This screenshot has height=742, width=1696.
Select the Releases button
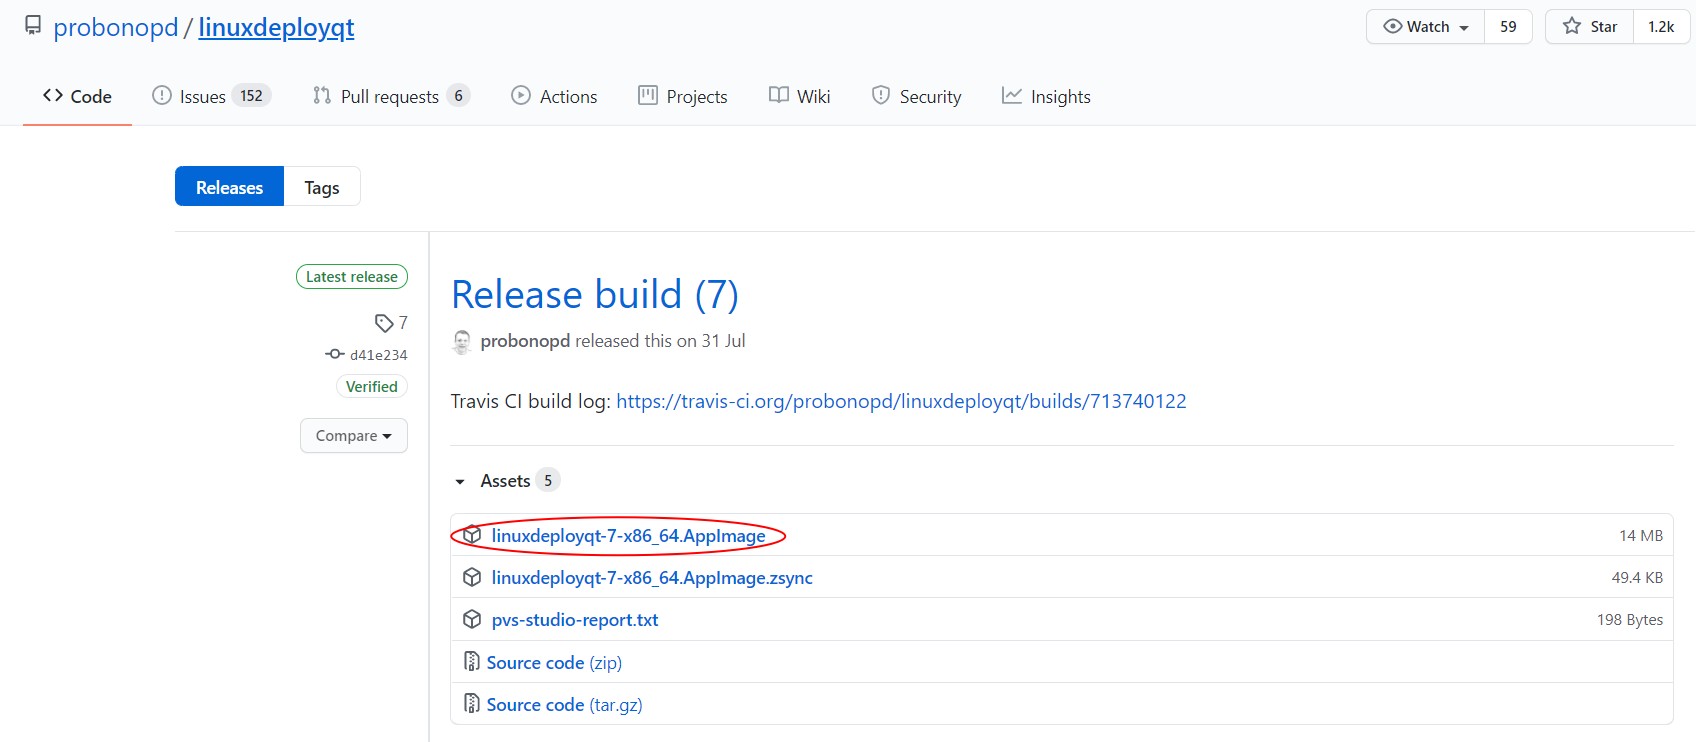(229, 187)
